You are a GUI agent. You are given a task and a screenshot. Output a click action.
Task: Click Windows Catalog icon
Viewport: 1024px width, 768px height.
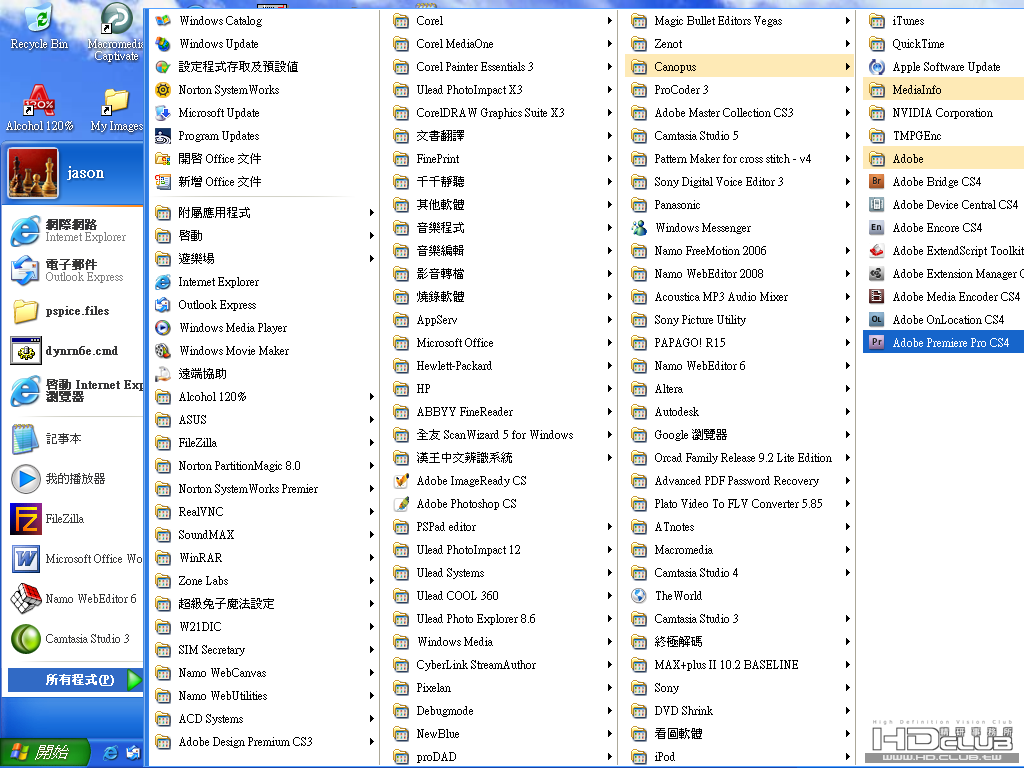[x=163, y=21]
